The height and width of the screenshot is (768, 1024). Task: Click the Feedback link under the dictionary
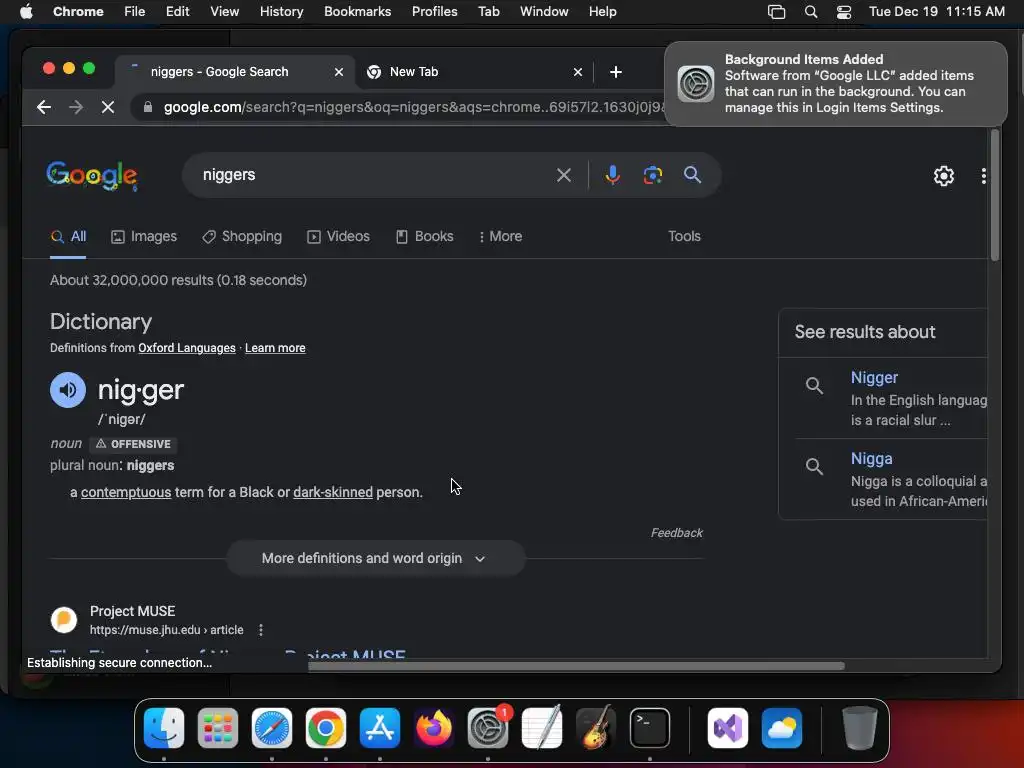pyautogui.click(x=677, y=533)
